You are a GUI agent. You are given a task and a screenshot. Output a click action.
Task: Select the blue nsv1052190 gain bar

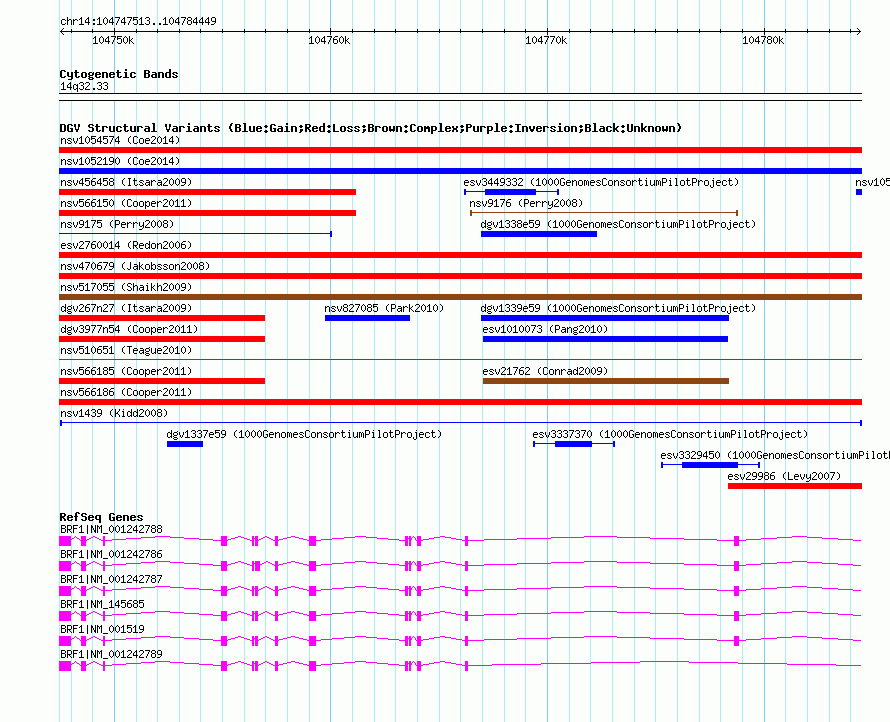click(460, 171)
